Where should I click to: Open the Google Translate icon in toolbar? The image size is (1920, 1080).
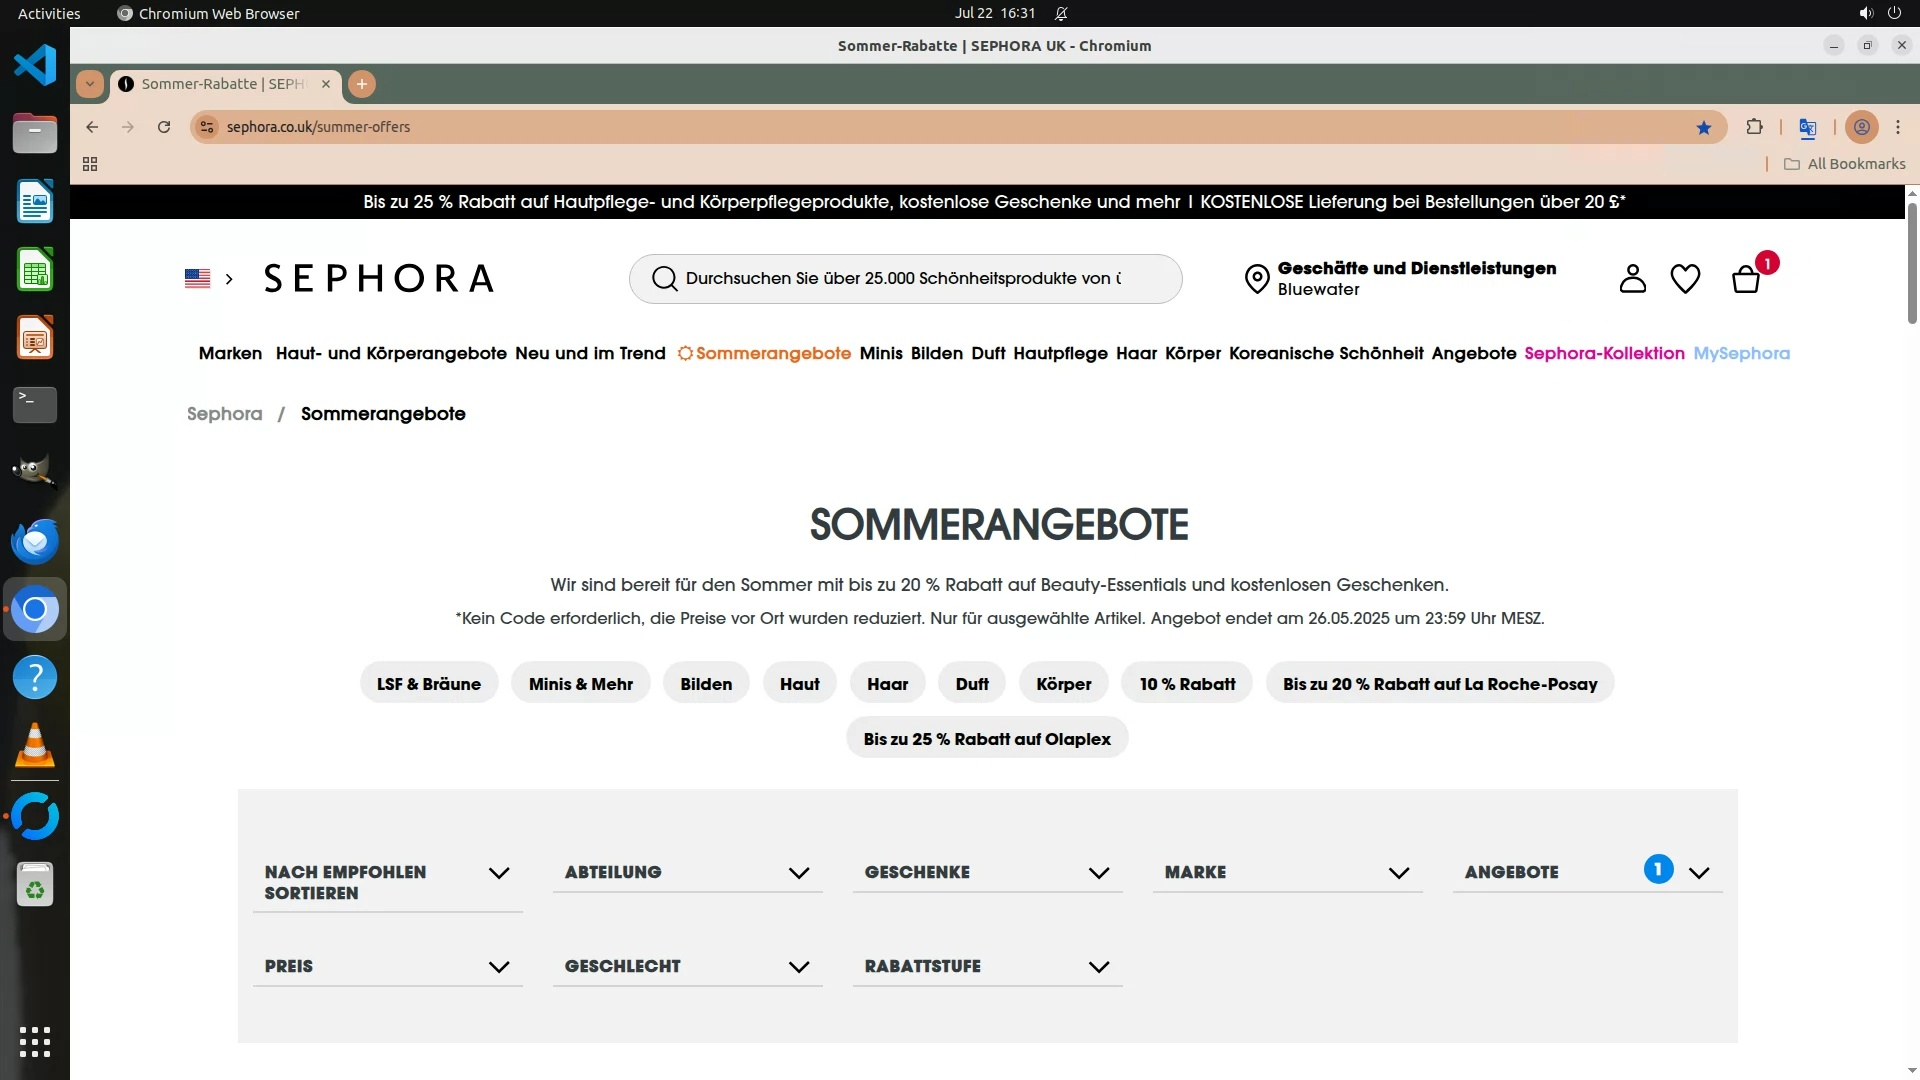click(1807, 127)
